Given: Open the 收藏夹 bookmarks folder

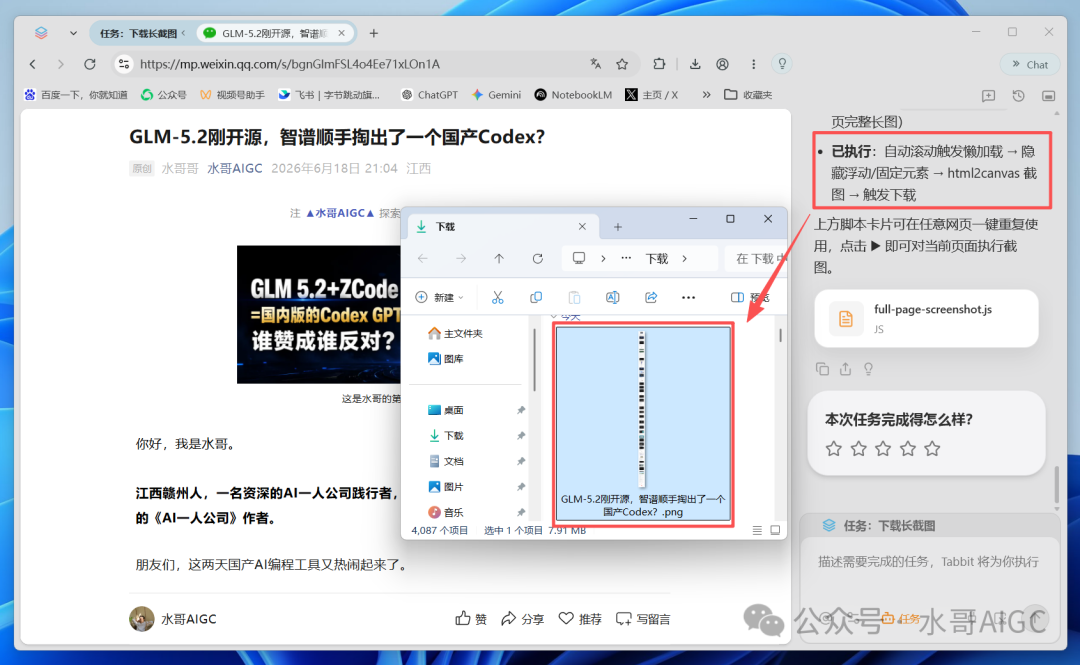Looking at the screenshot, I should (x=748, y=95).
